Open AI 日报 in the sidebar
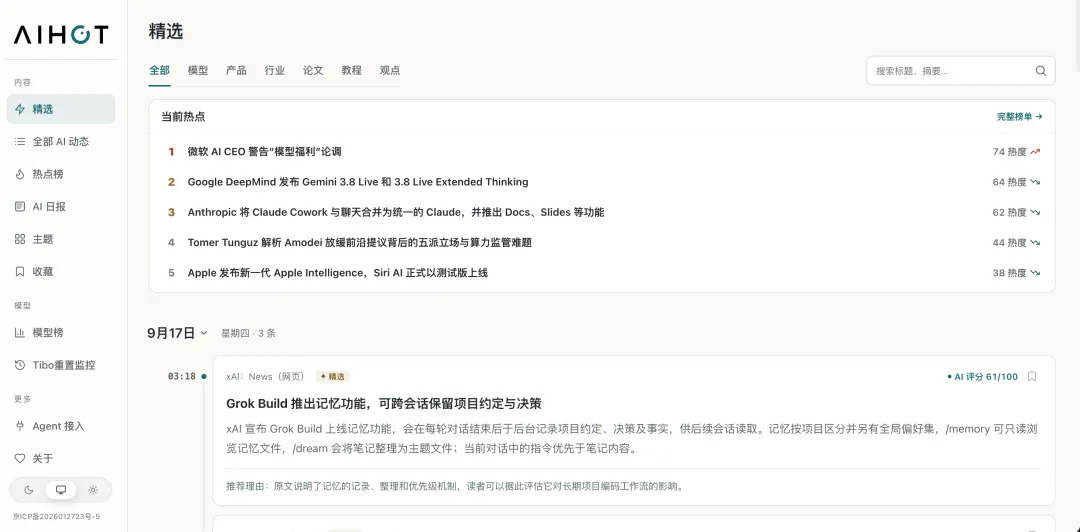 [x=61, y=206]
